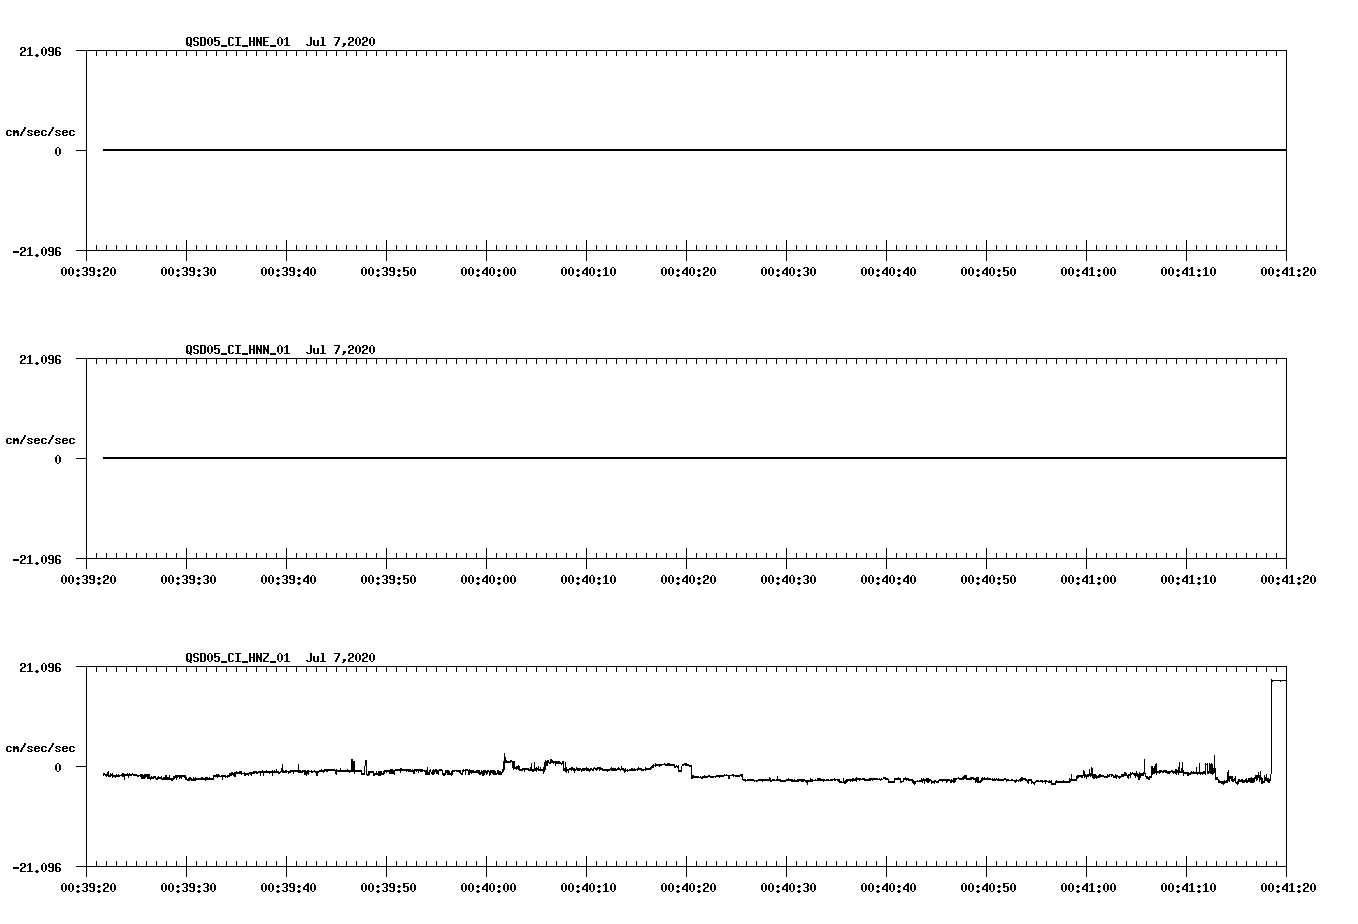Click the 00:39:30 time label under HNZ plot

point(188,887)
